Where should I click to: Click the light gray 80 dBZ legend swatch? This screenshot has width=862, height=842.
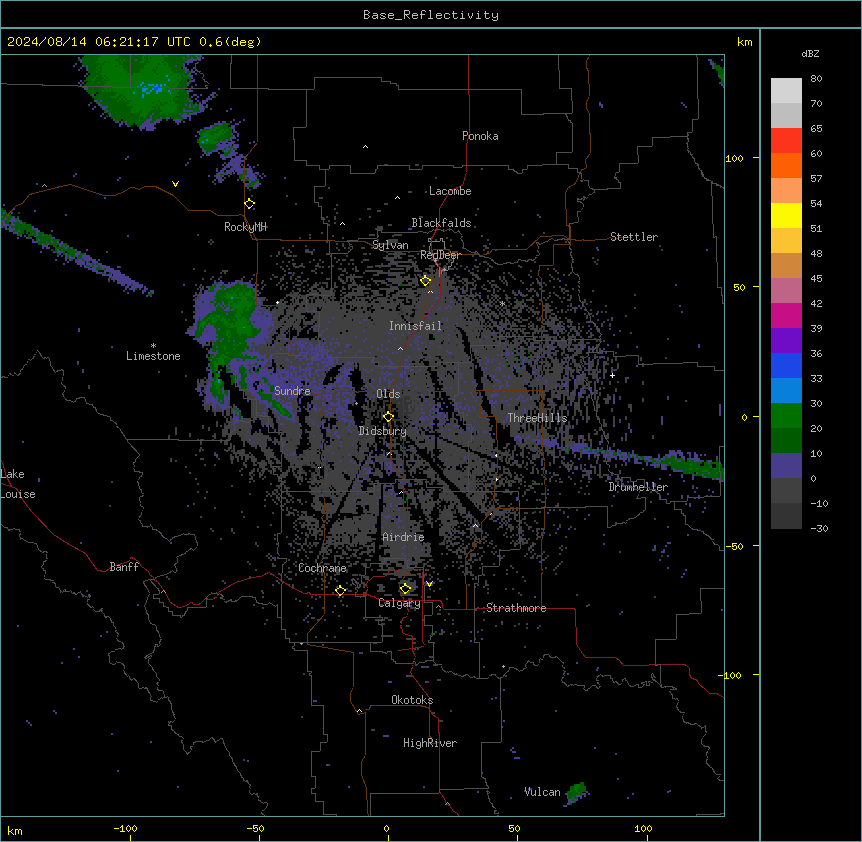(786, 90)
